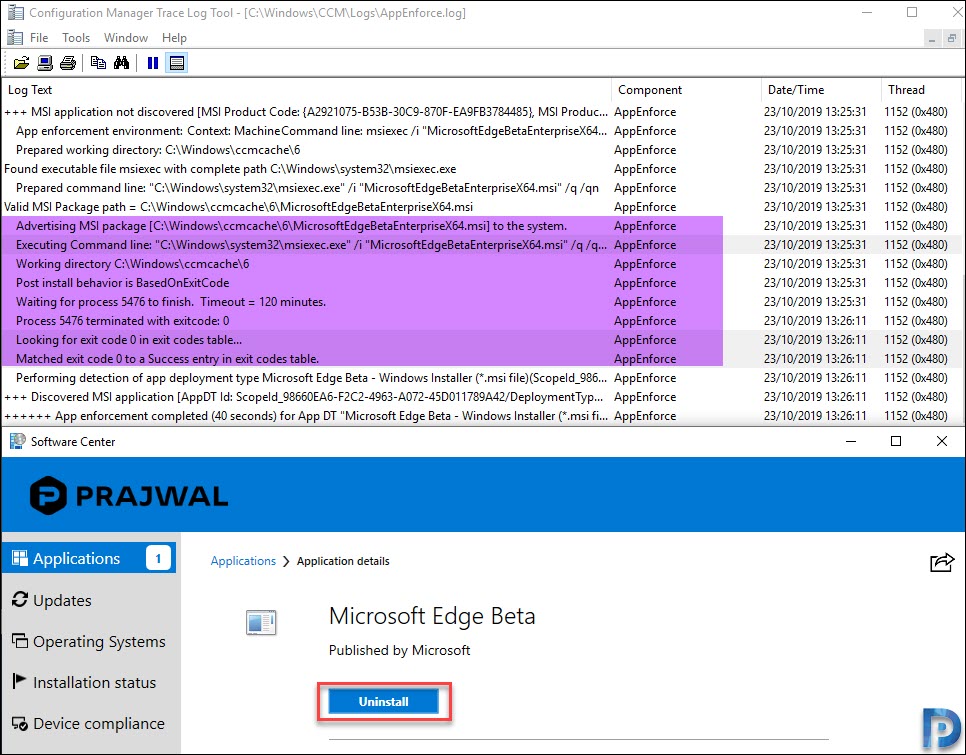Uninstall Microsoft Edge Beta

(x=384, y=701)
